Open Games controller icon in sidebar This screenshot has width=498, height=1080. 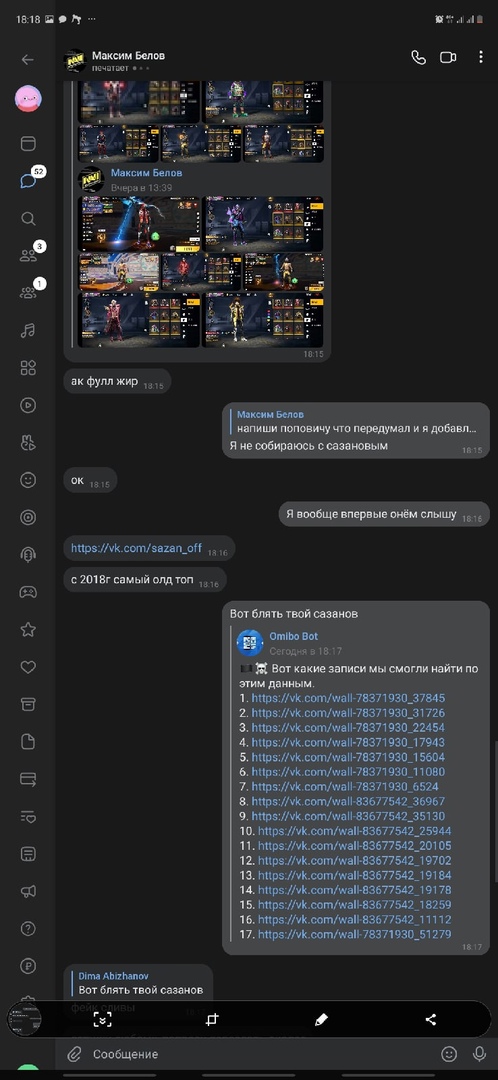(x=28, y=592)
